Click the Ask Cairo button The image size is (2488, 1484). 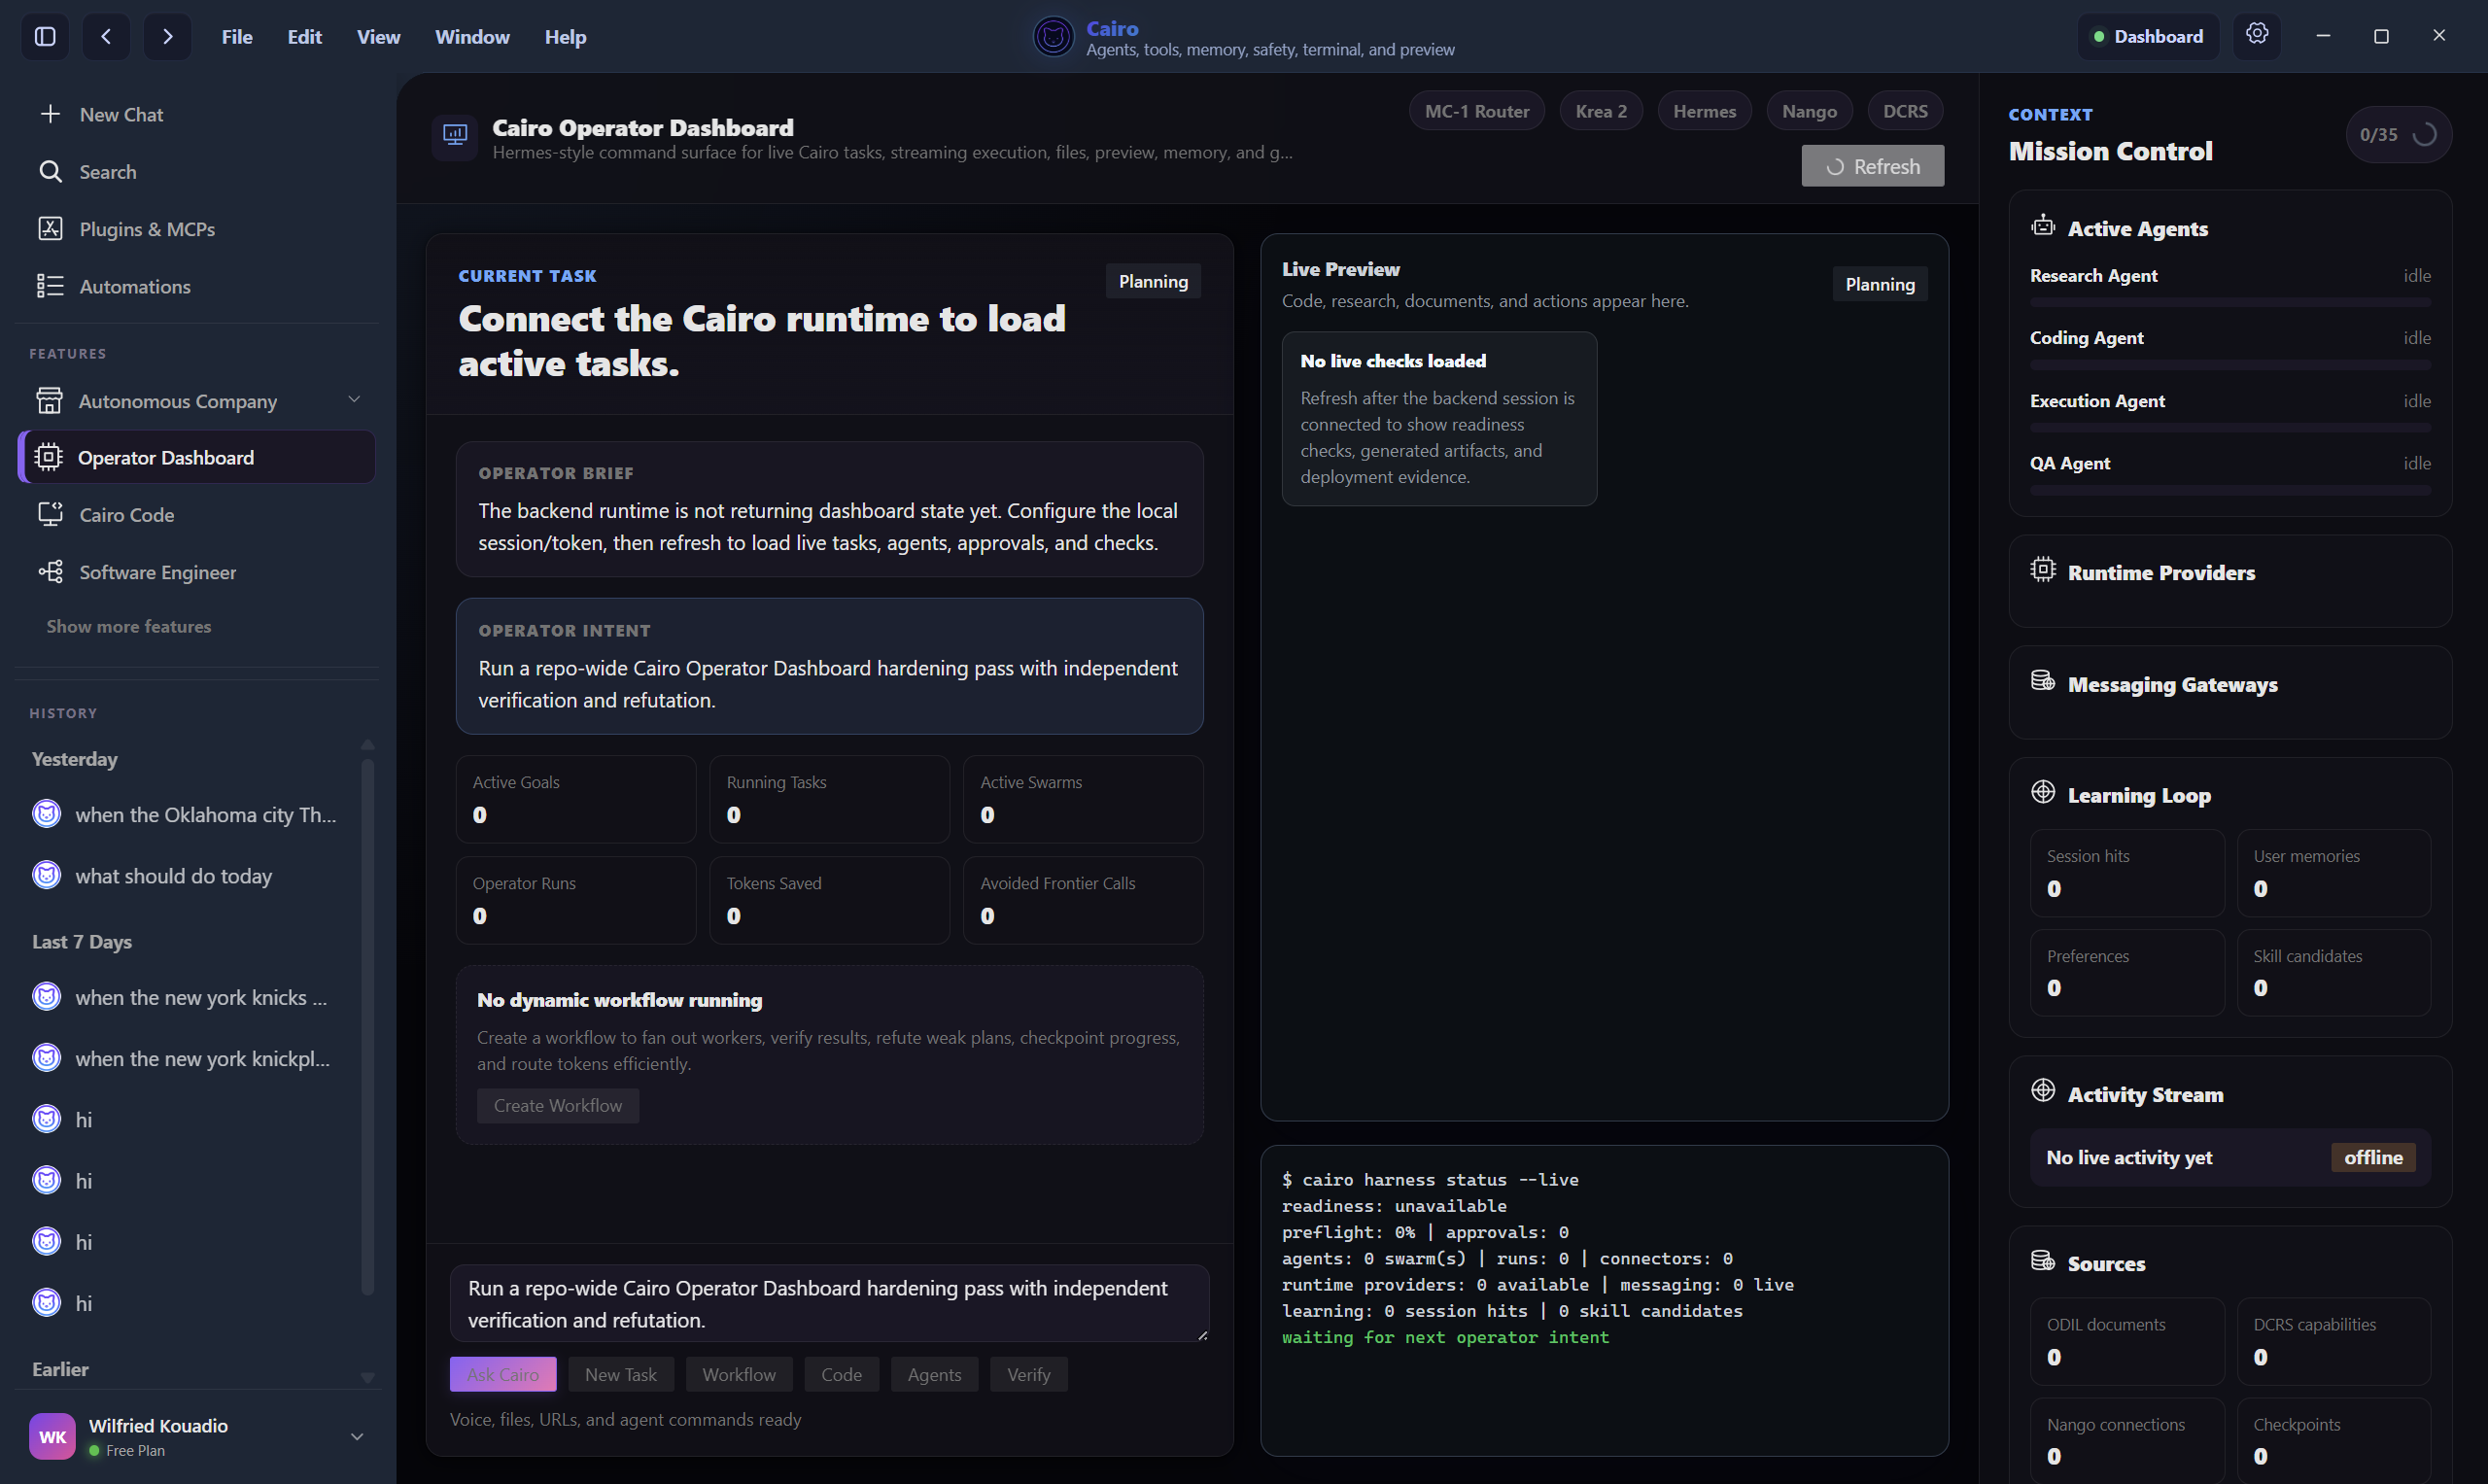tap(502, 1374)
